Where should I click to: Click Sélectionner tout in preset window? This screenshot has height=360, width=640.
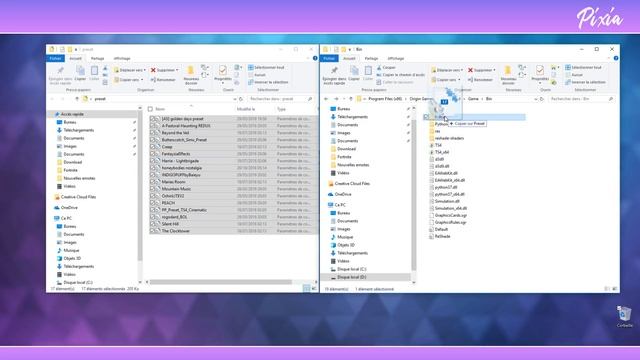266,67
